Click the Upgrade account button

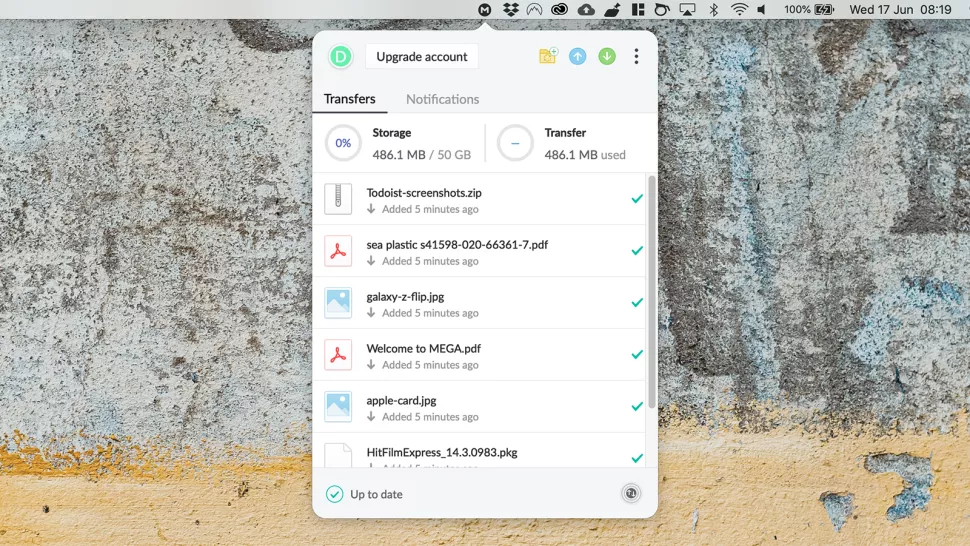pos(422,56)
